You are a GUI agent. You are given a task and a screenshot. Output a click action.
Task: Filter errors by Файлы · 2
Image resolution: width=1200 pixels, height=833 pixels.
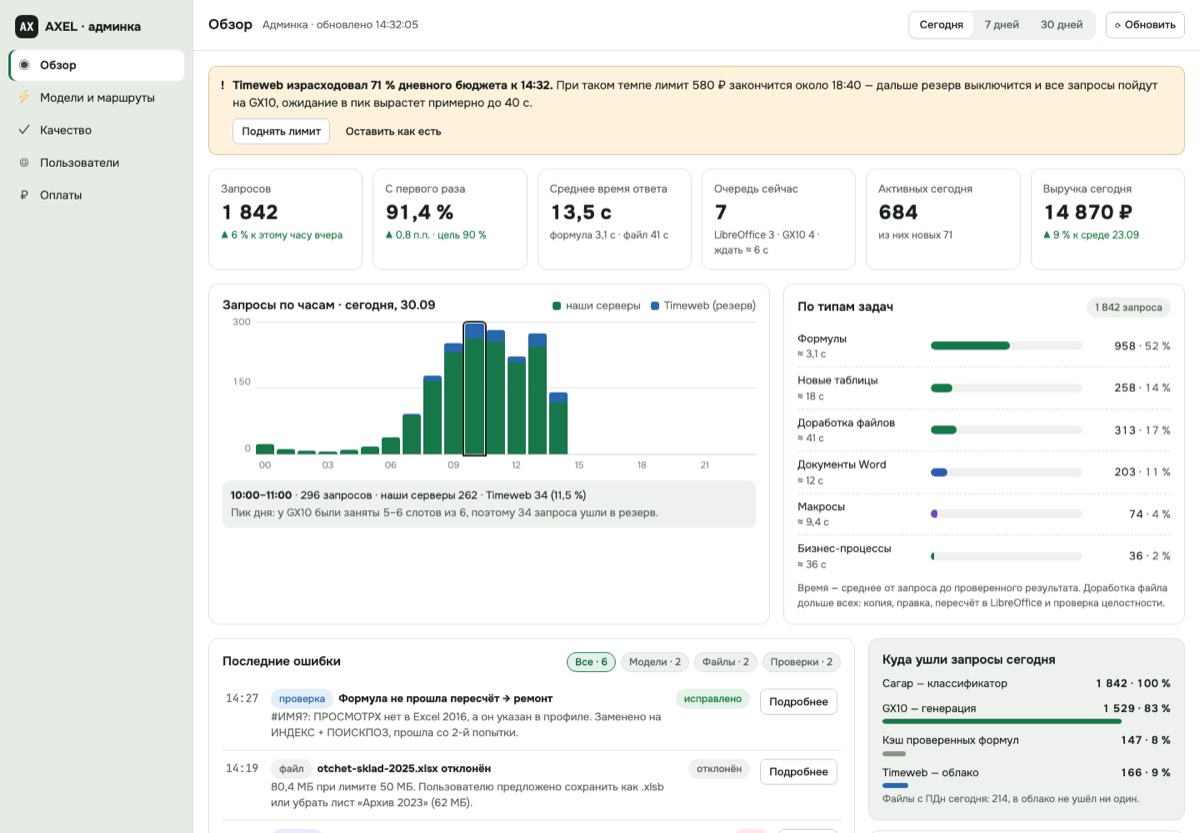coord(725,662)
